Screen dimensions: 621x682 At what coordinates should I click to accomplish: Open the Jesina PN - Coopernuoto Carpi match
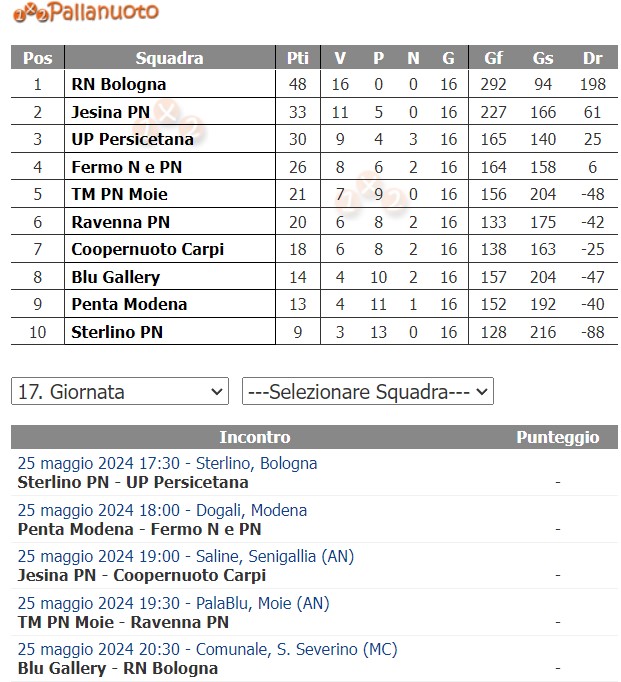(x=142, y=575)
